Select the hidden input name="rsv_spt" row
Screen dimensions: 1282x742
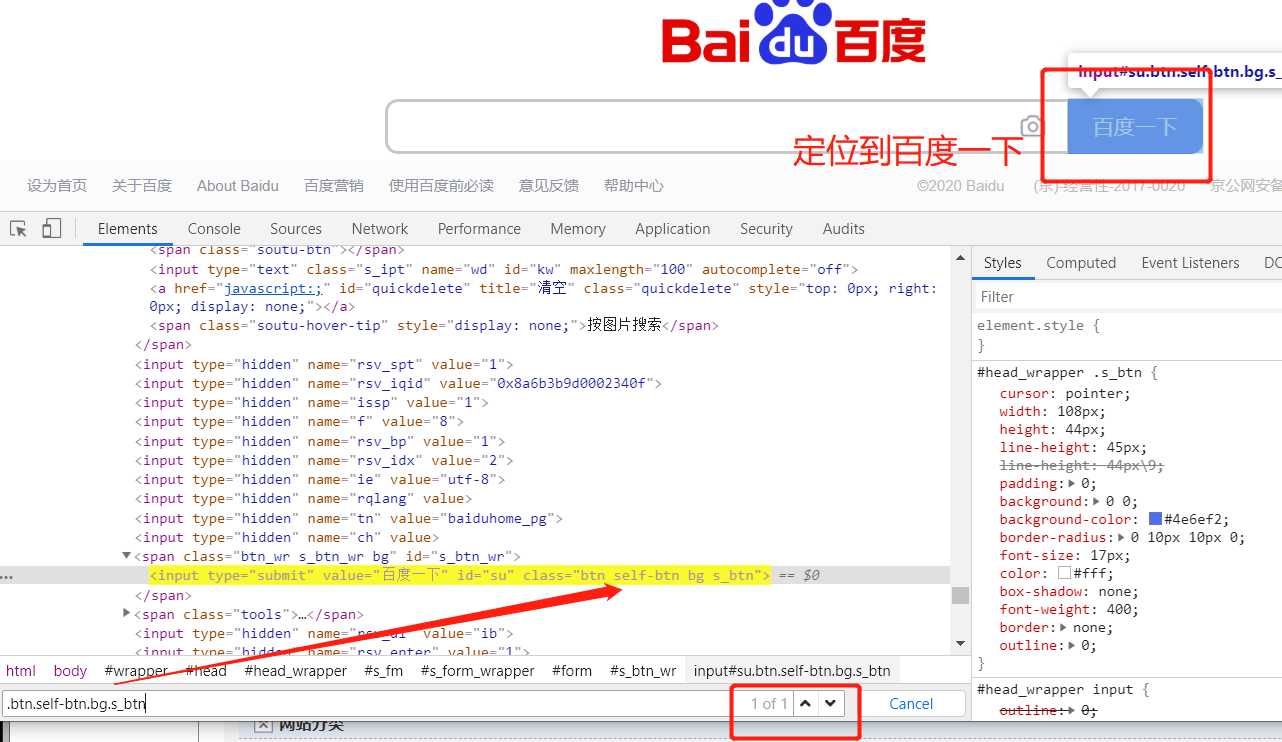click(324, 364)
